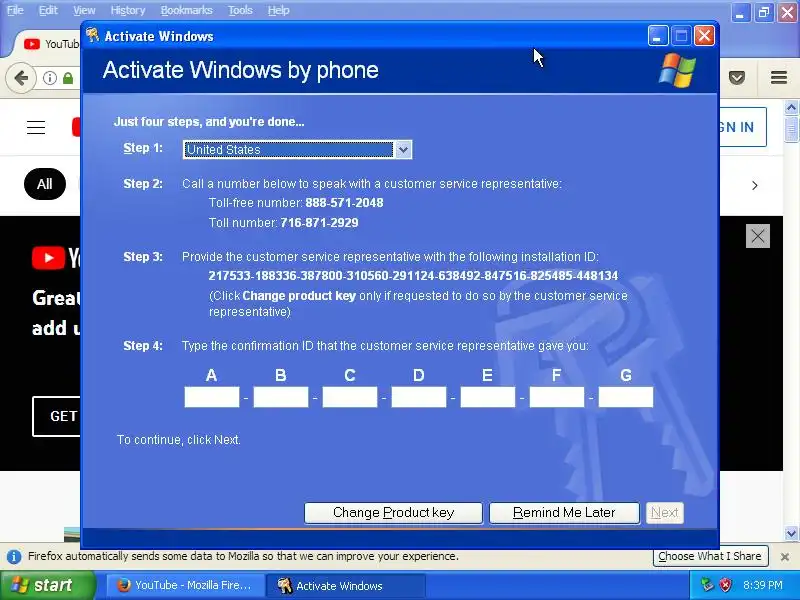Image resolution: width=800 pixels, height=600 pixels.
Task: Click the confirmation ID field E
Action: click(488, 397)
